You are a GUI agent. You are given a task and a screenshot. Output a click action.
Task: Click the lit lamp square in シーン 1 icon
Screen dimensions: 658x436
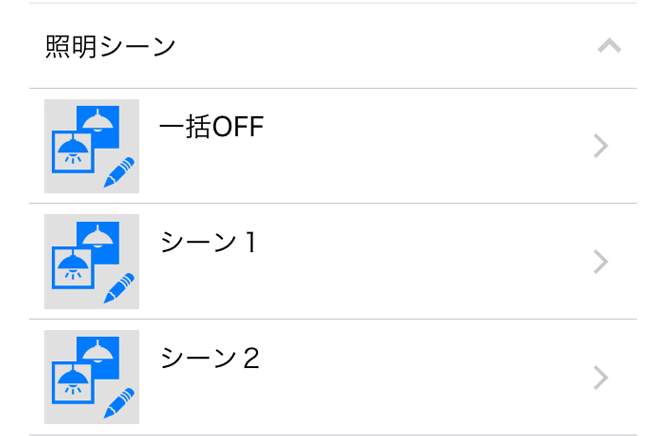tap(71, 271)
